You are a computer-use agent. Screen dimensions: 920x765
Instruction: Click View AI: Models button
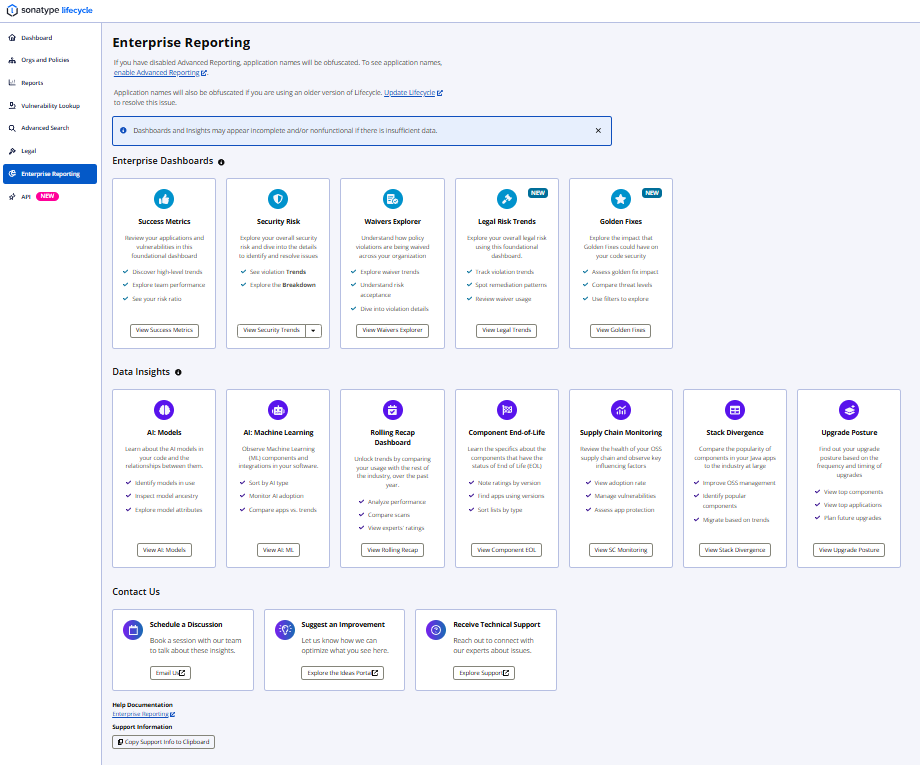pos(164,550)
